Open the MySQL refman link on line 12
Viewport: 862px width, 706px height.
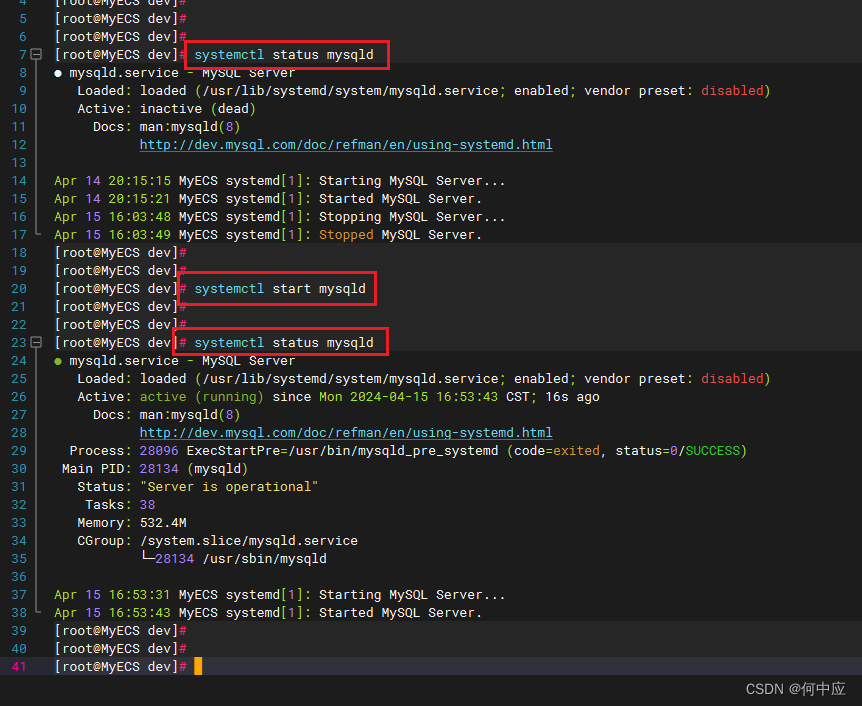coord(346,145)
